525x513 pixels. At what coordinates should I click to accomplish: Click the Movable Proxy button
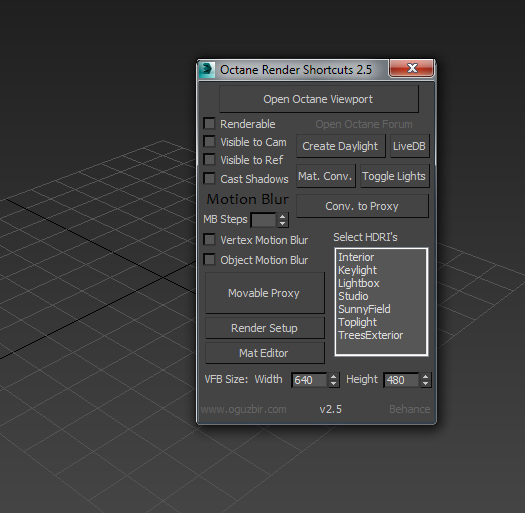265,293
